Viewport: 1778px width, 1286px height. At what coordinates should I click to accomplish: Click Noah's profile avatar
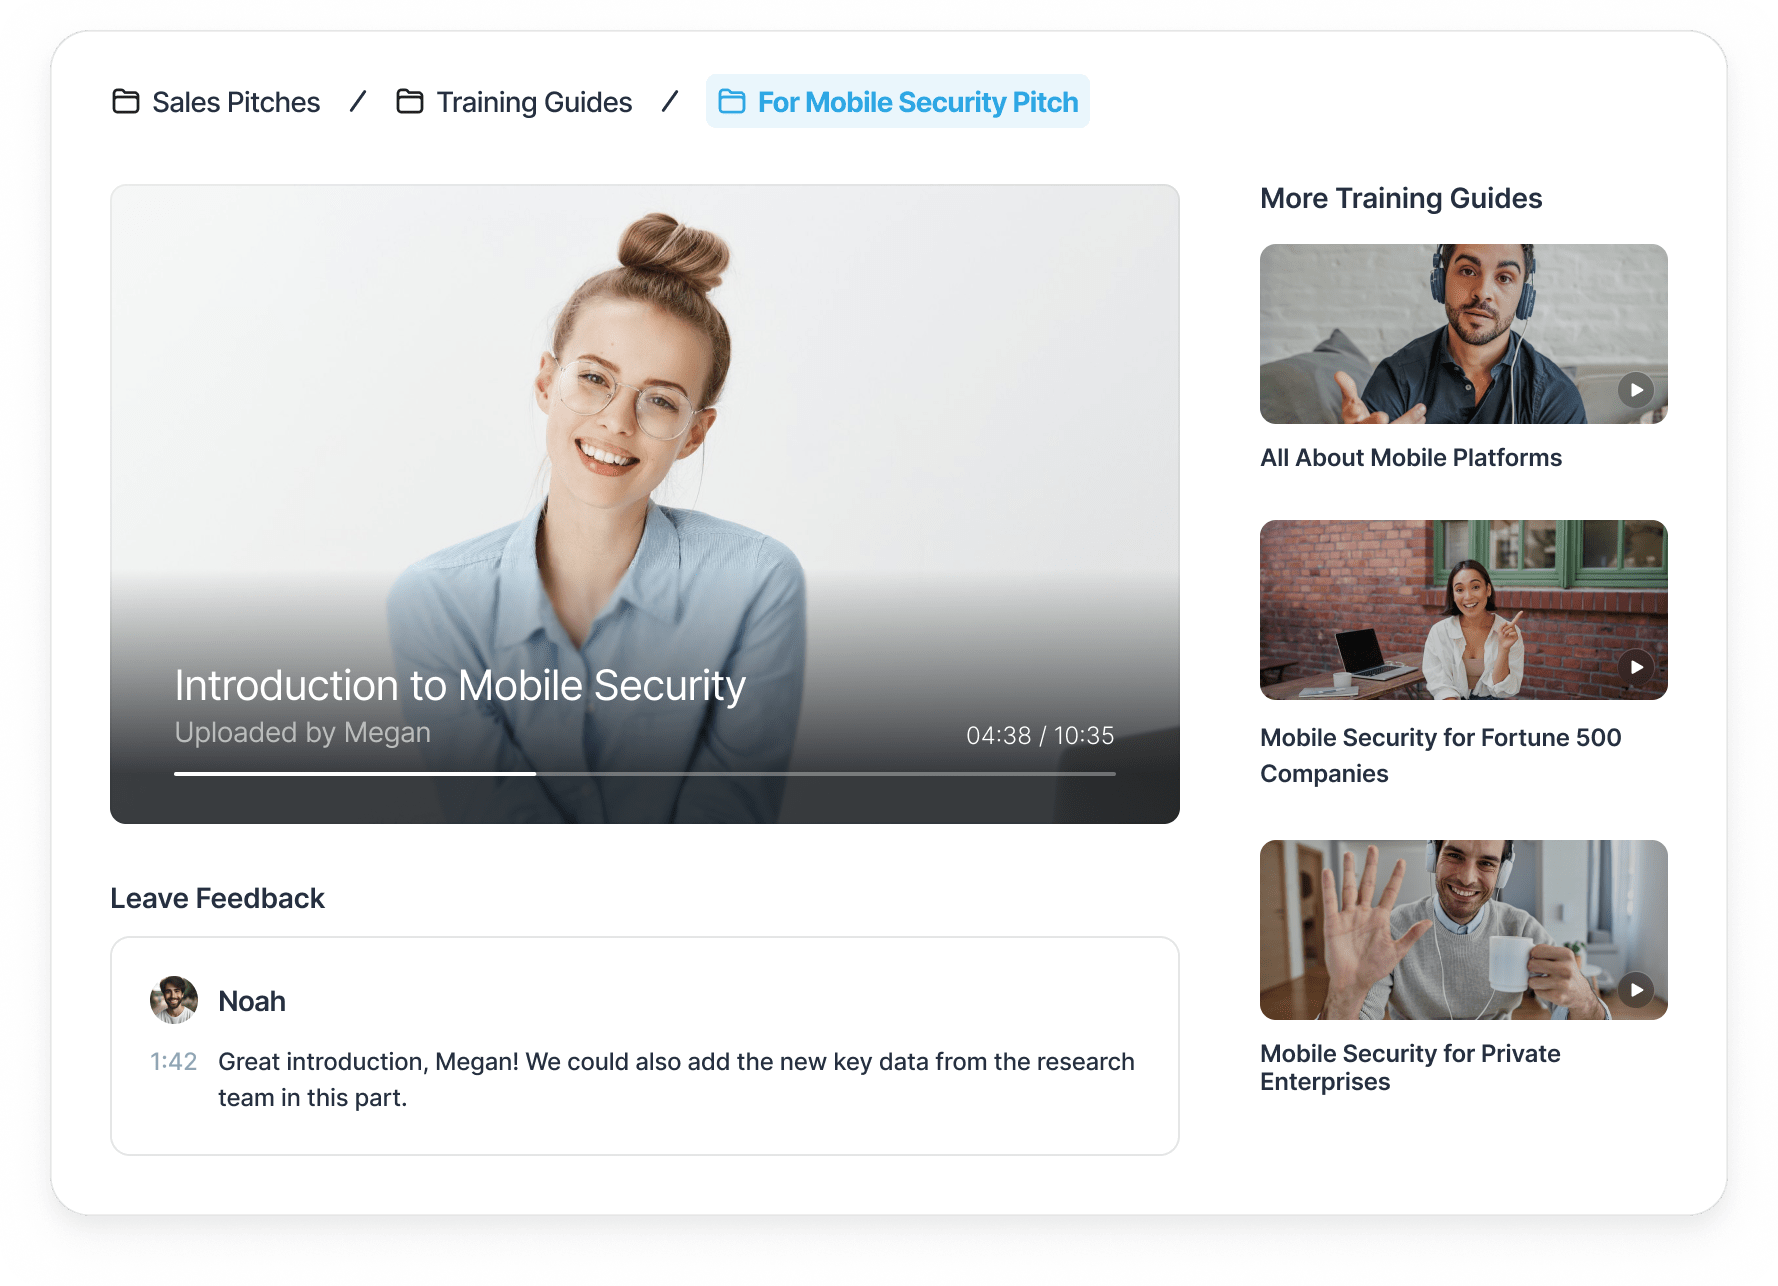click(x=174, y=1000)
